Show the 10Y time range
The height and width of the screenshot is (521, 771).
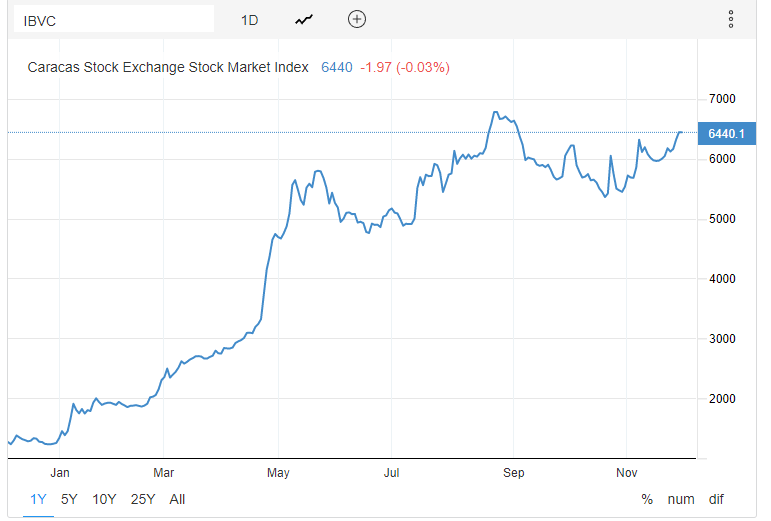point(104,499)
